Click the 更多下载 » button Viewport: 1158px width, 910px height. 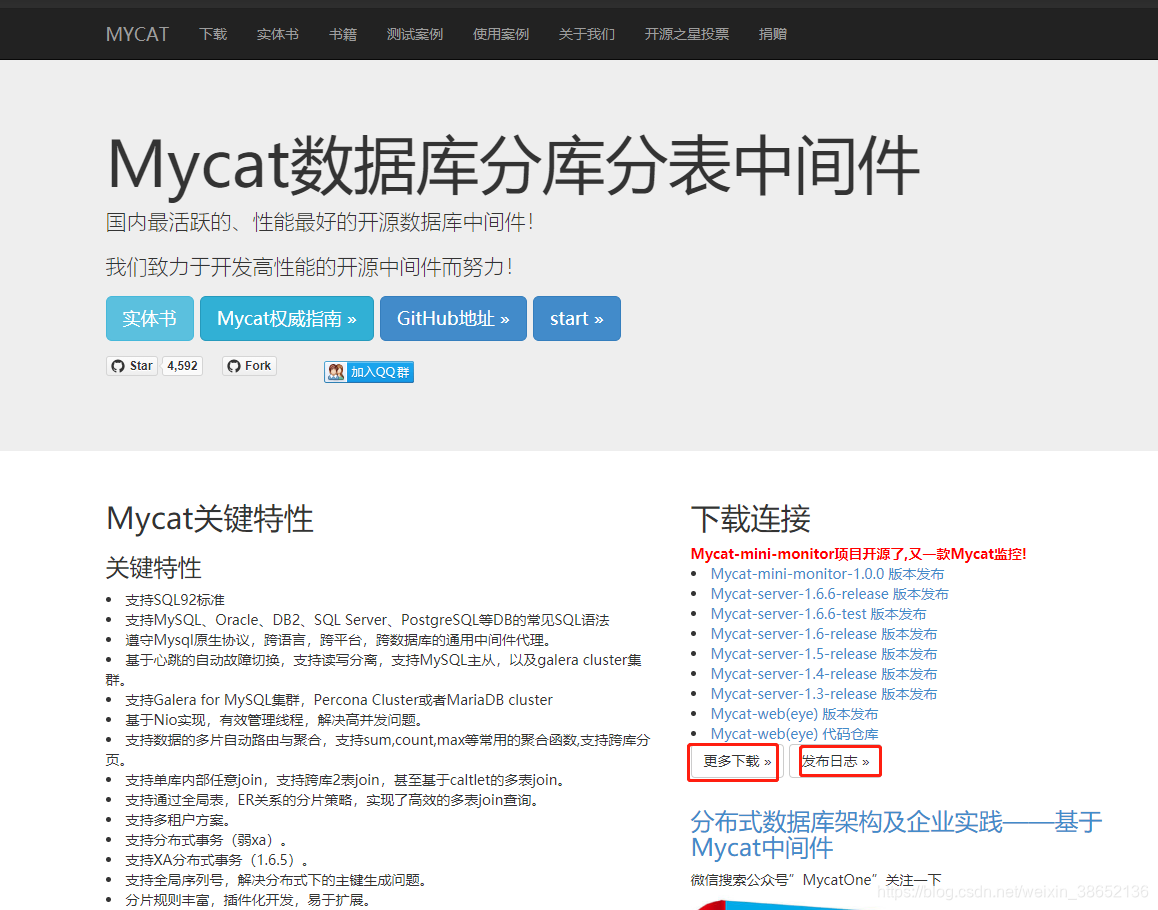(x=736, y=762)
